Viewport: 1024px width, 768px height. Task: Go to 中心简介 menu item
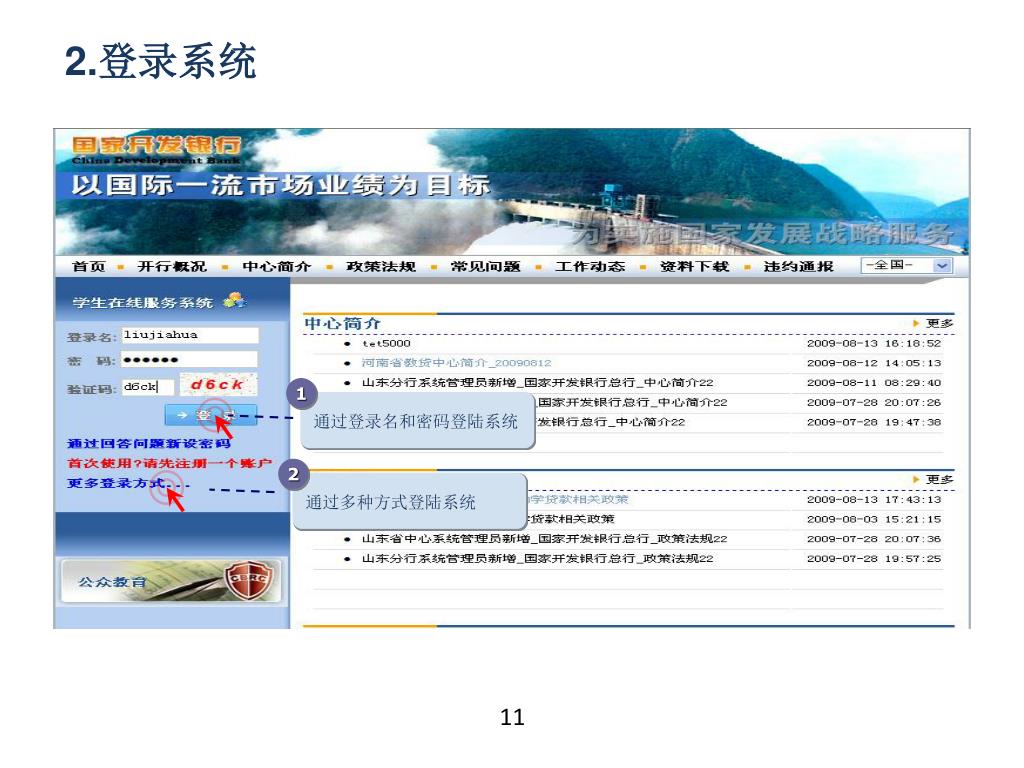pos(276,266)
